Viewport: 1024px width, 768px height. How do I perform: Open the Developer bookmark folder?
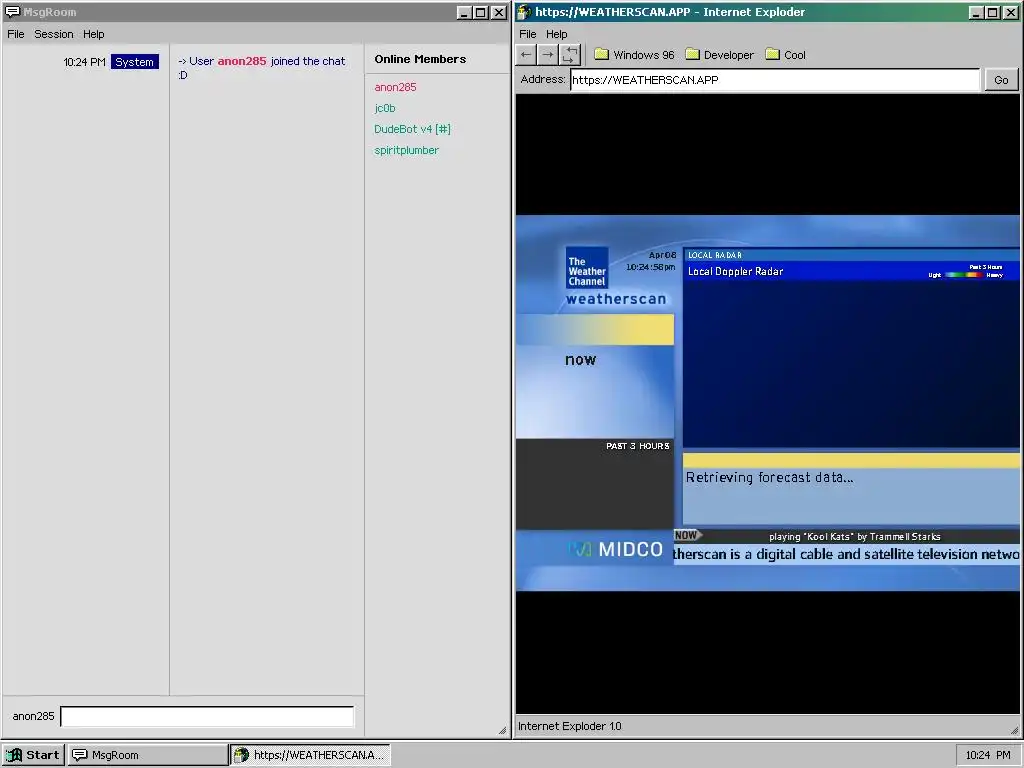719,55
